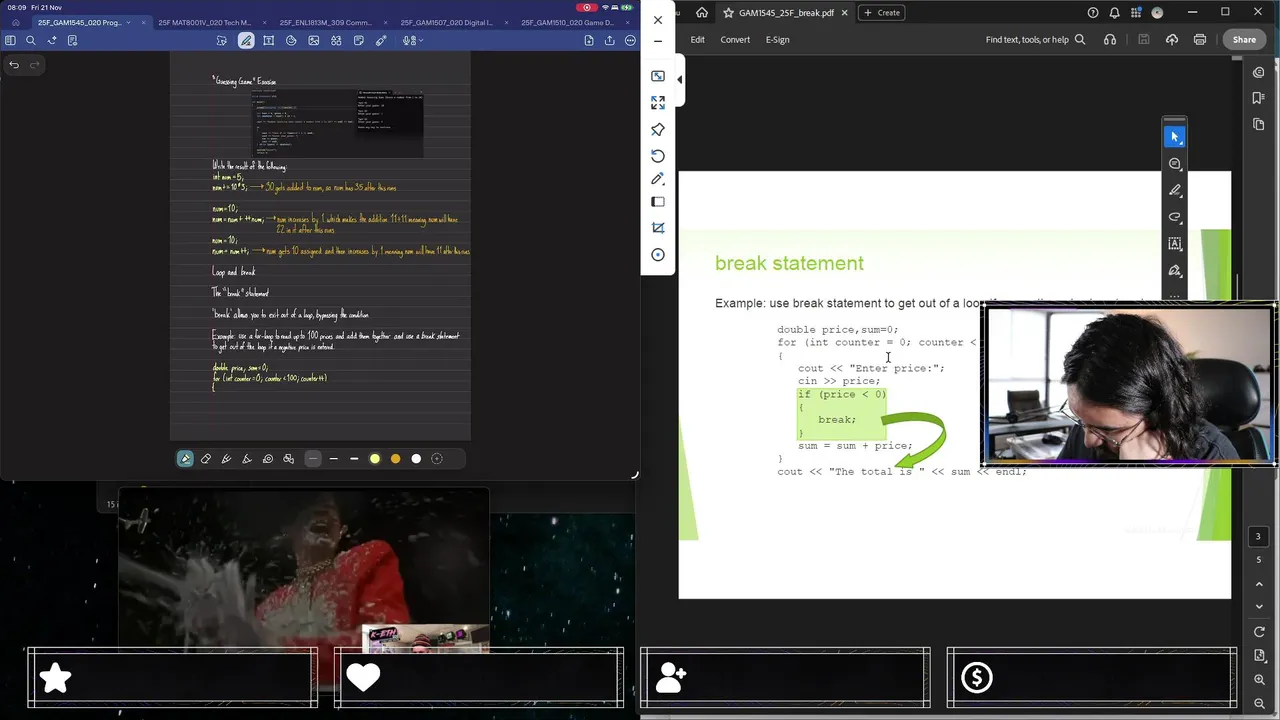Go to the notes app home icon

(x=15, y=22)
